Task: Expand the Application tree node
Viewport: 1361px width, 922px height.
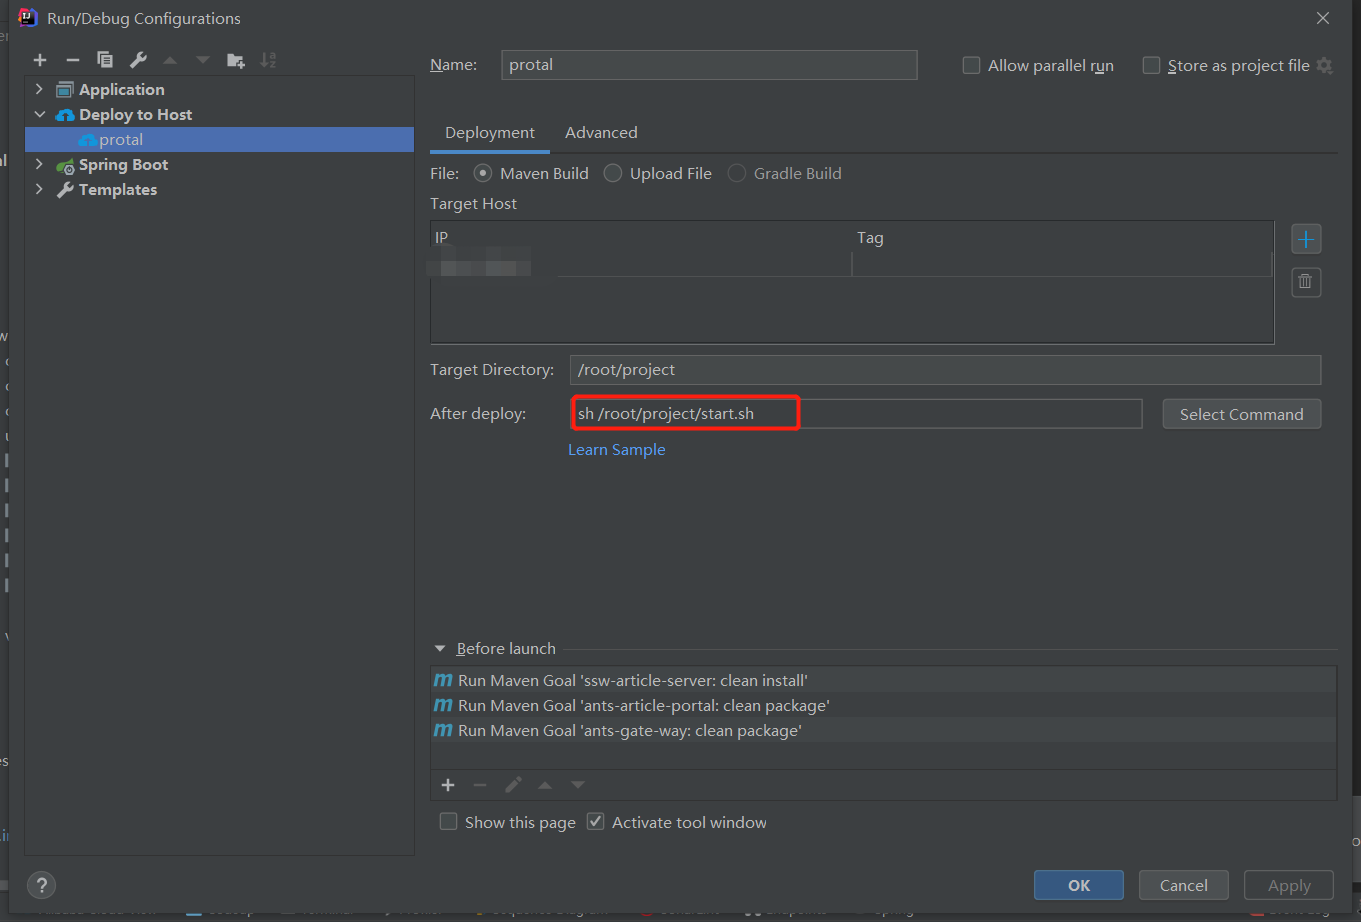Action: pos(40,90)
